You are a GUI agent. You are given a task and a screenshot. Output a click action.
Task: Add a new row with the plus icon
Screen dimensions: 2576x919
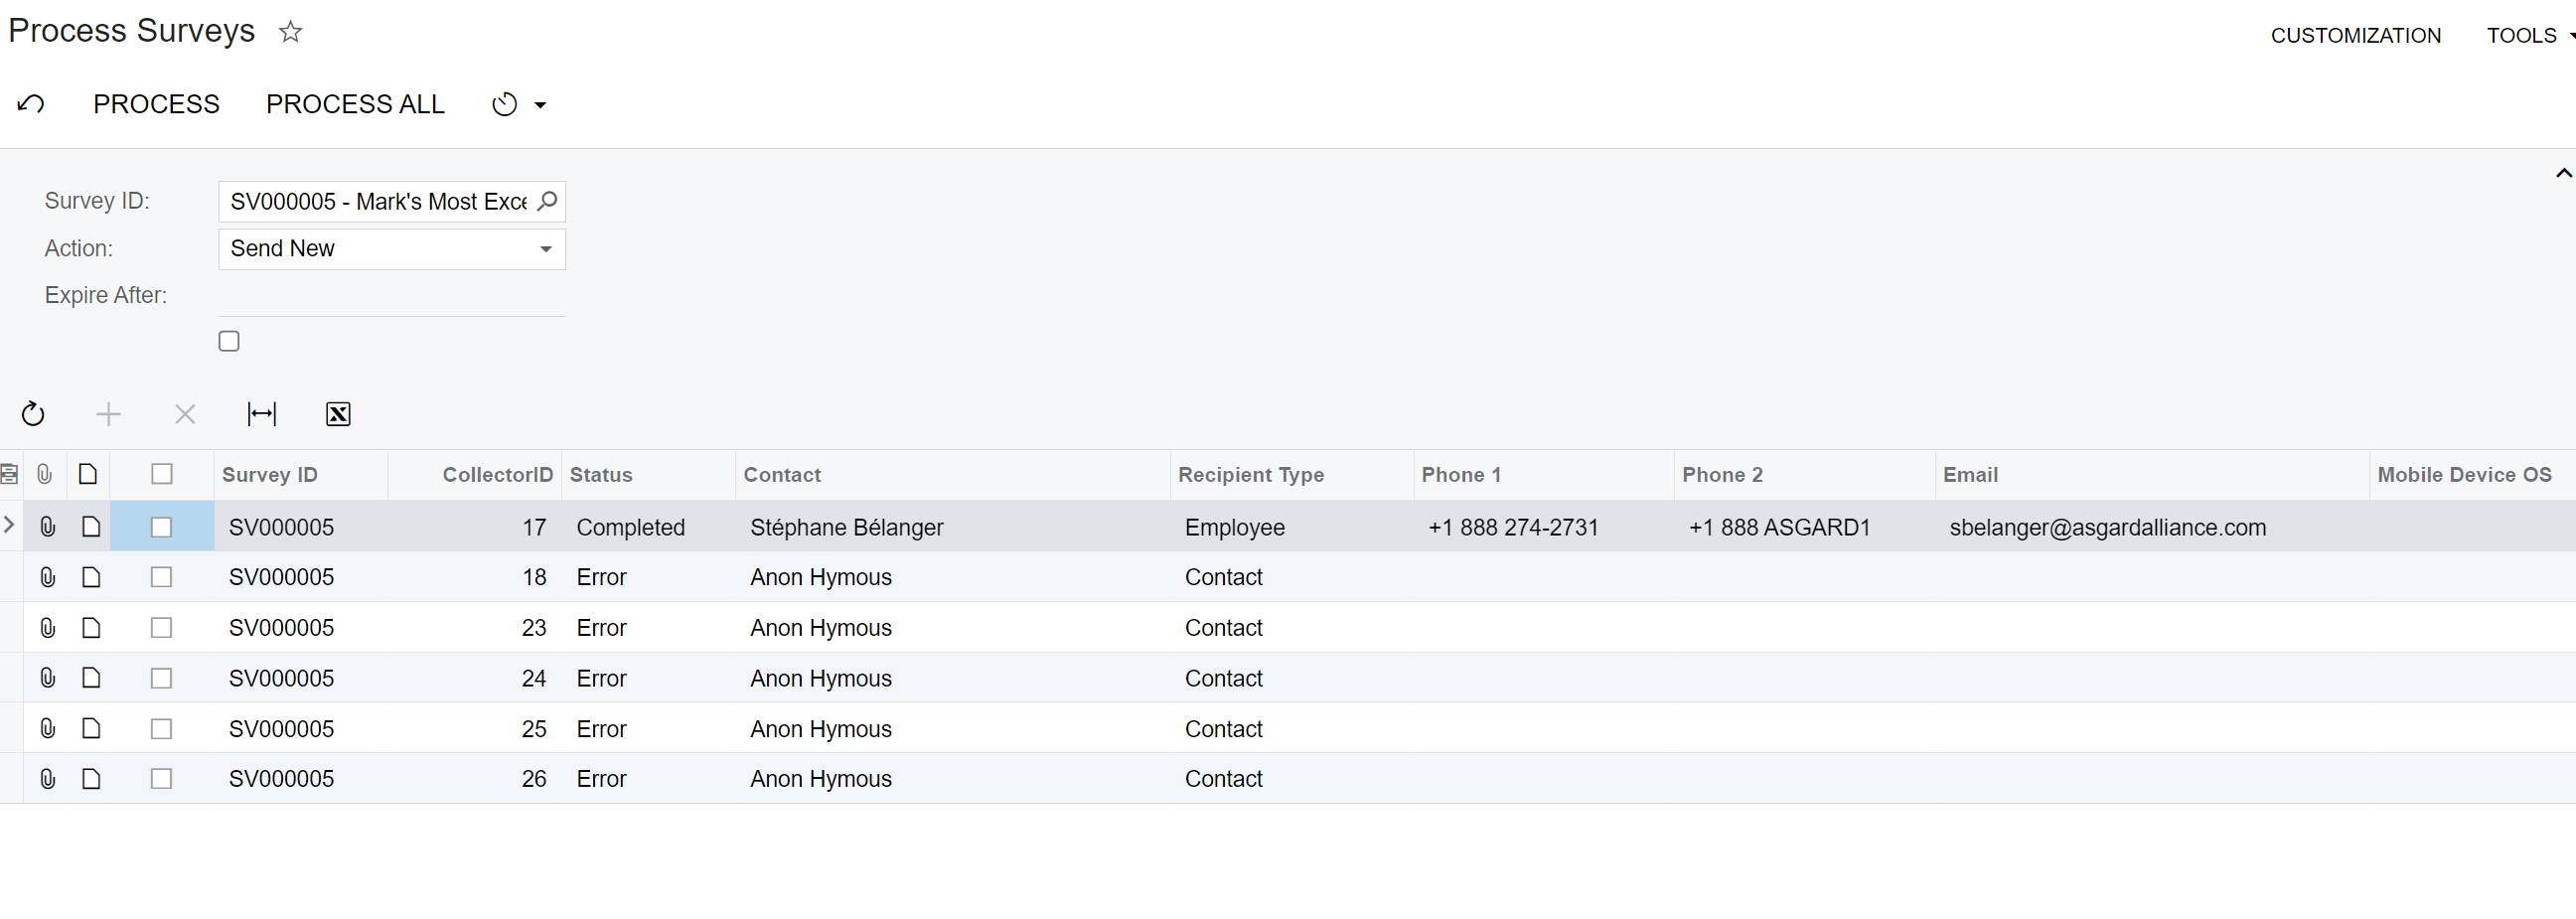pyautogui.click(x=109, y=414)
